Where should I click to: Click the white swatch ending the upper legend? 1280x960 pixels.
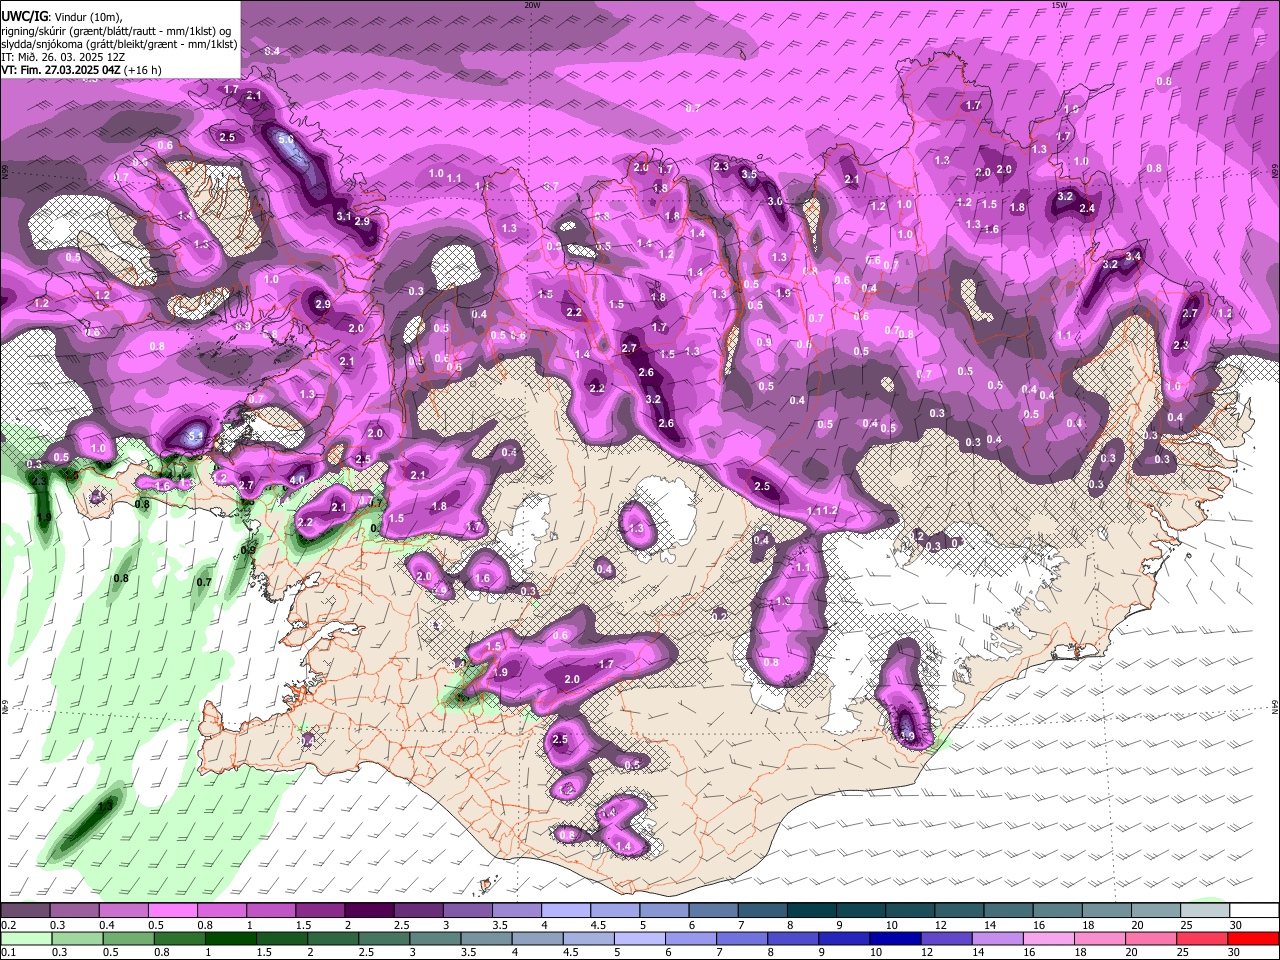1254,911
